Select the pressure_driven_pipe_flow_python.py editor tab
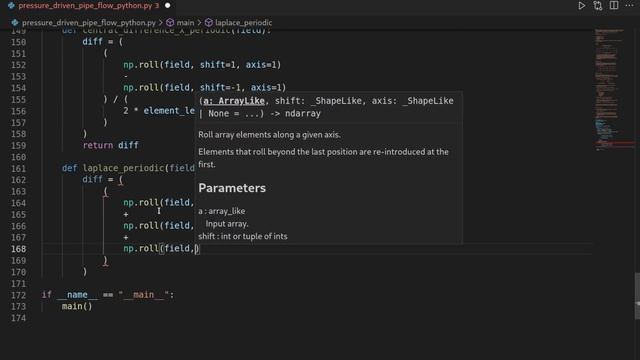Viewport: 640px width, 360px height. (x=89, y=6)
